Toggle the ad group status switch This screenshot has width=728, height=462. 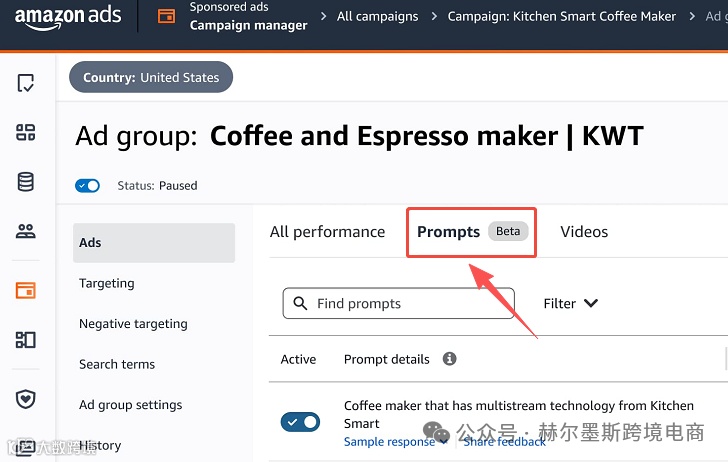pos(87,186)
